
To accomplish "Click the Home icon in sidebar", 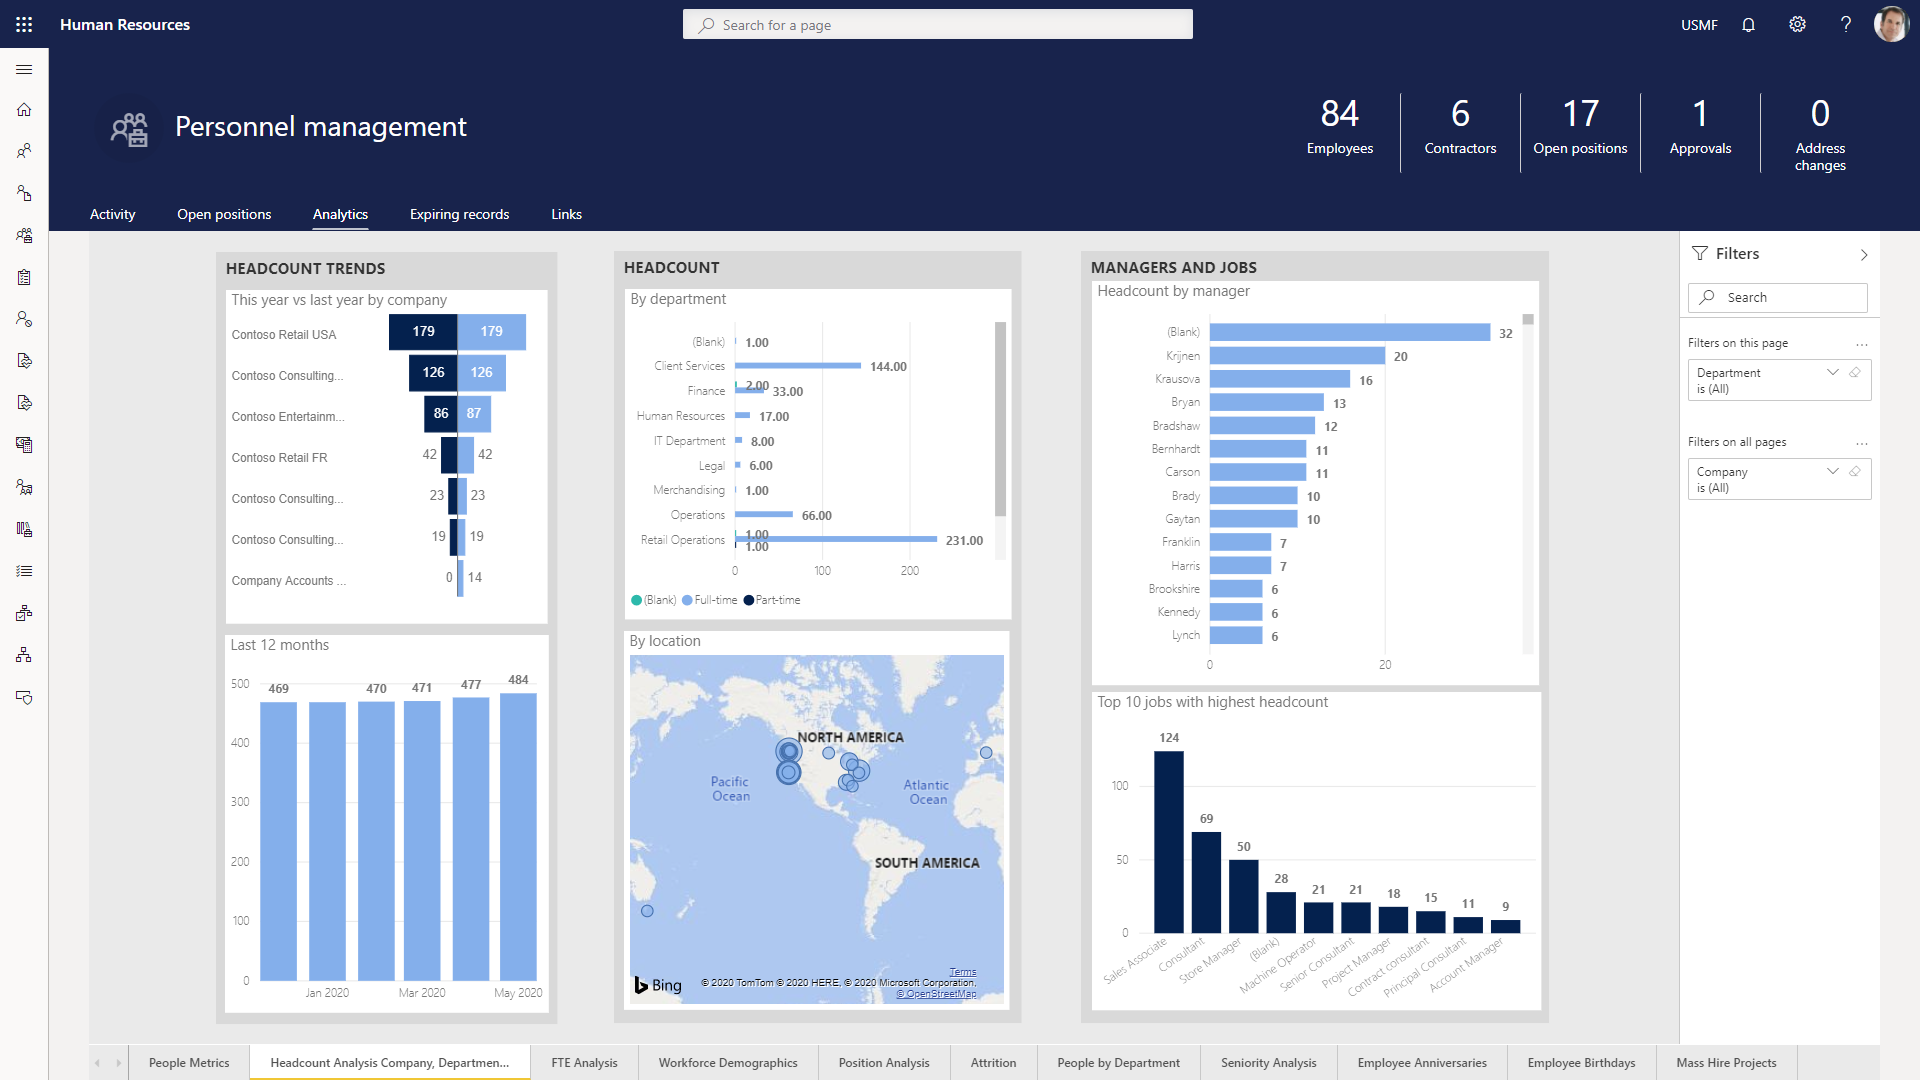I will (24, 109).
